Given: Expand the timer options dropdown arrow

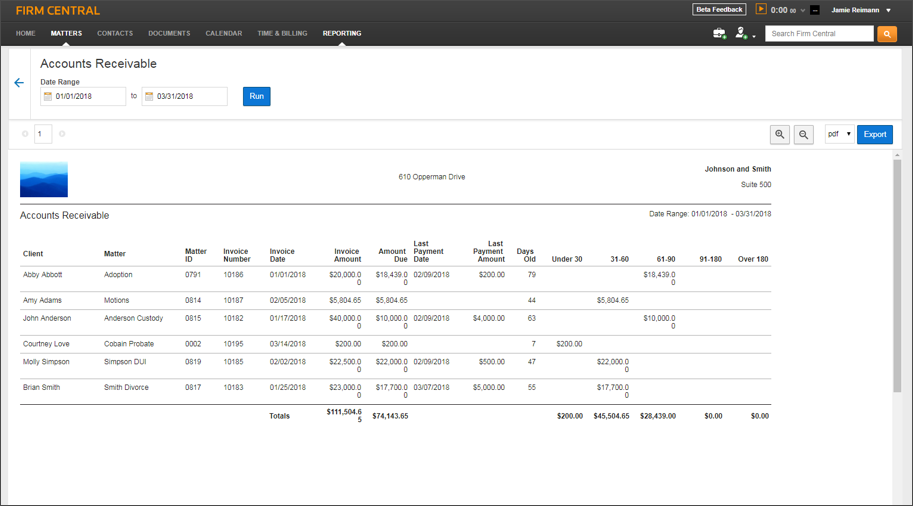Looking at the screenshot, I should pos(802,11).
